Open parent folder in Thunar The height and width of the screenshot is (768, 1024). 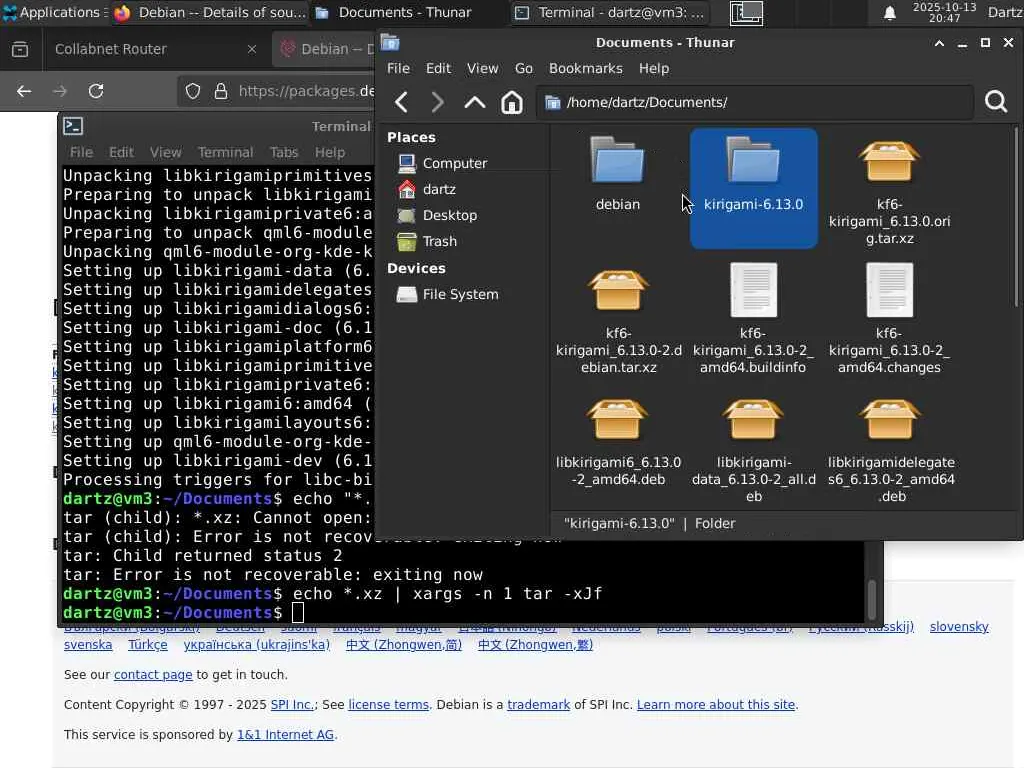click(475, 102)
